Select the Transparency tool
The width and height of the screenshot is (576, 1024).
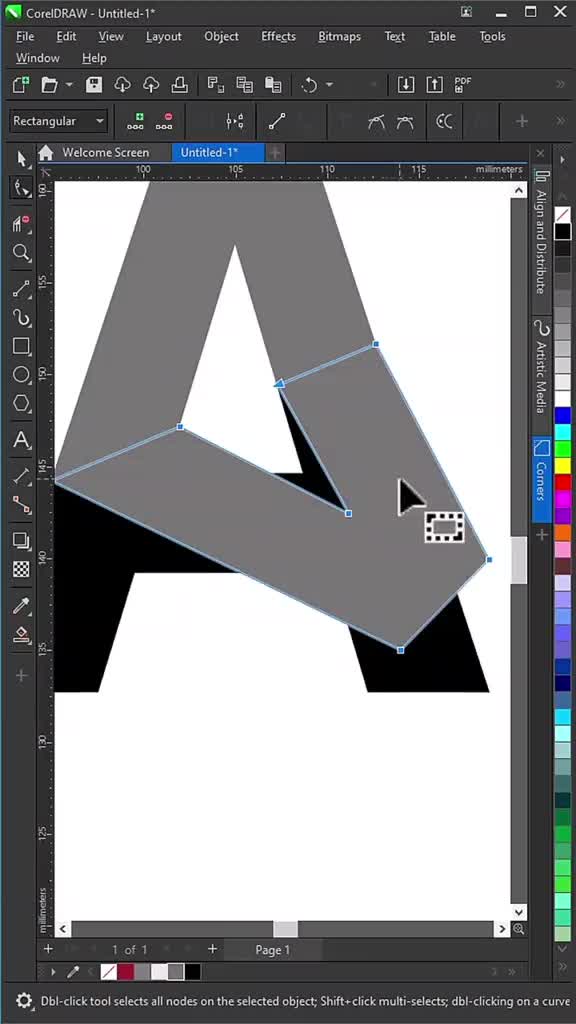point(22,569)
